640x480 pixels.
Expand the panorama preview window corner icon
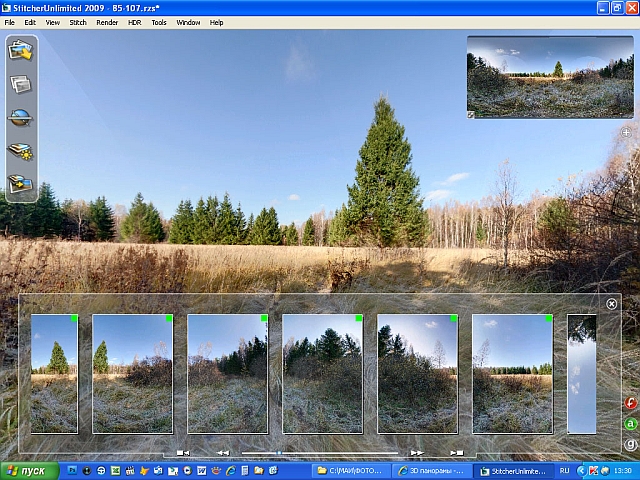coord(471,115)
